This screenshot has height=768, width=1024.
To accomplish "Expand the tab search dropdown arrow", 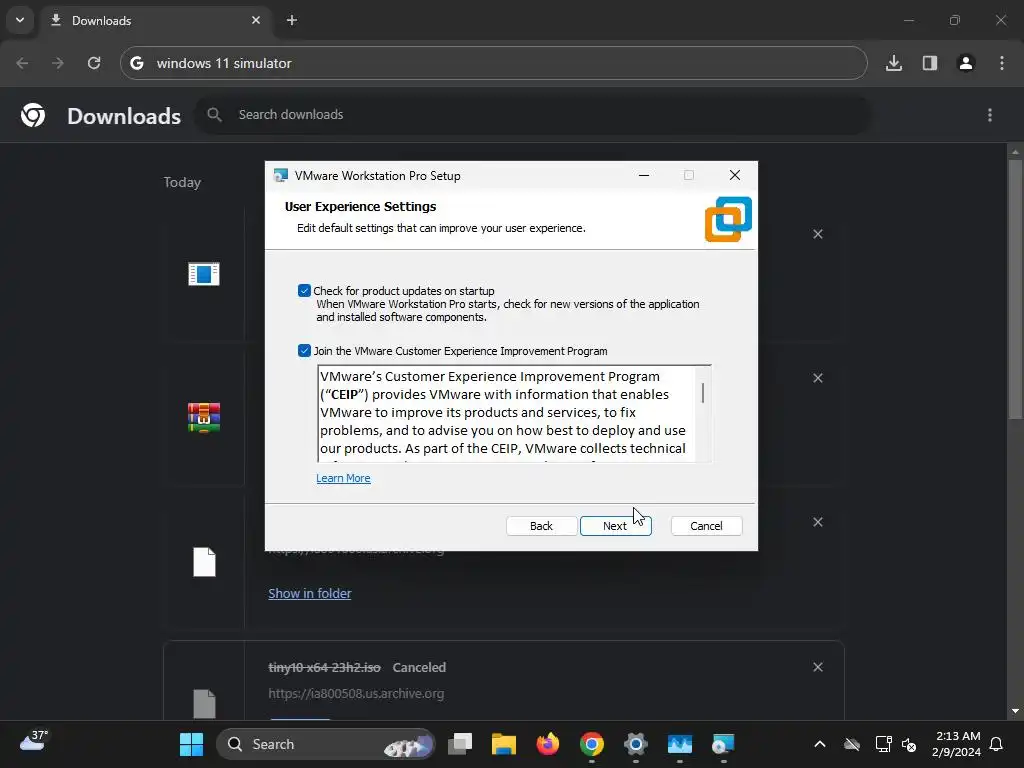I will 20,20.
